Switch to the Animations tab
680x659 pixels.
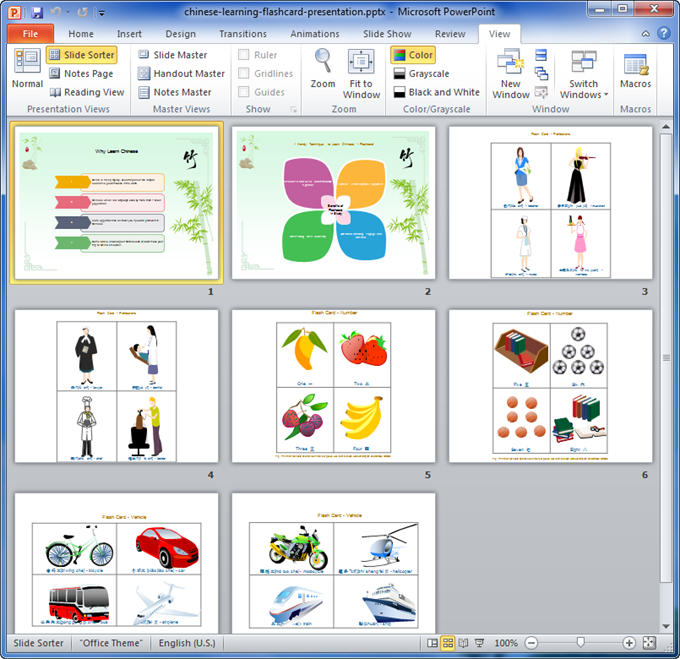[315, 34]
